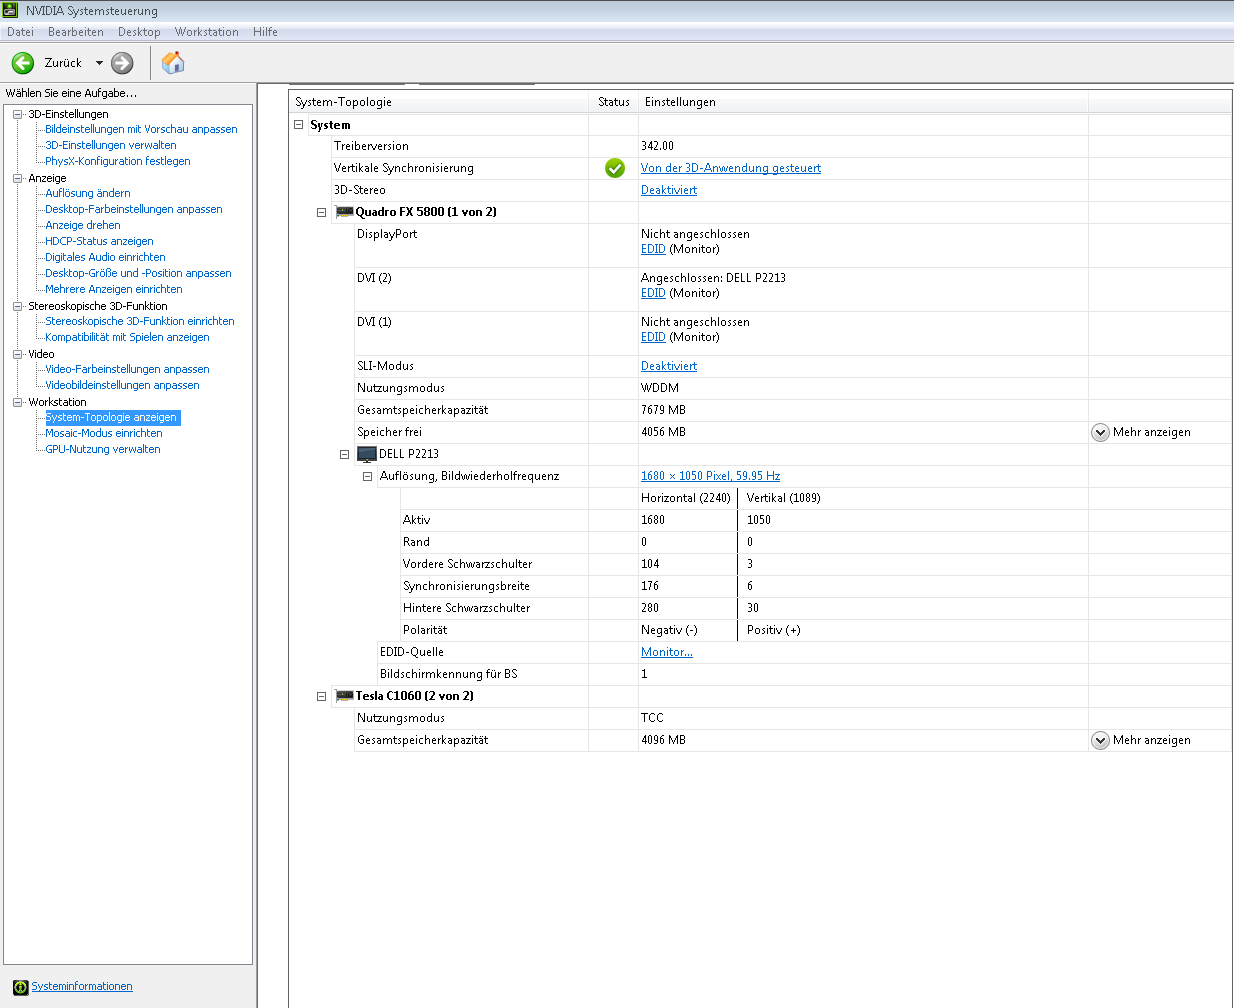Select 3D-Einstellungen verwalten
The width and height of the screenshot is (1234, 1008).
coord(111,145)
